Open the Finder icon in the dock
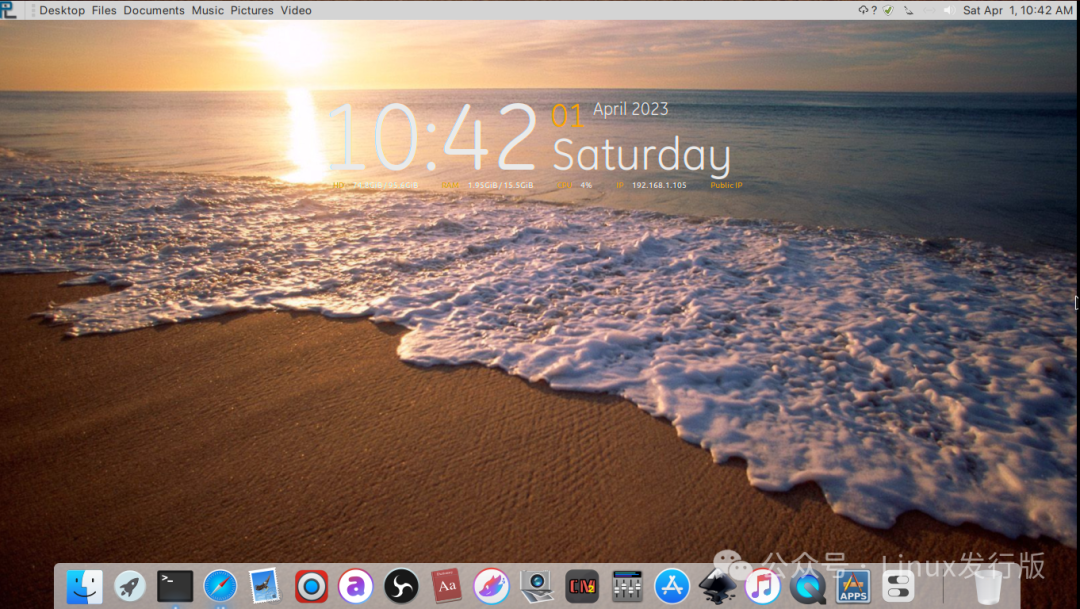This screenshot has width=1080, height=609. pyautogui.click(x=84, y=586)
